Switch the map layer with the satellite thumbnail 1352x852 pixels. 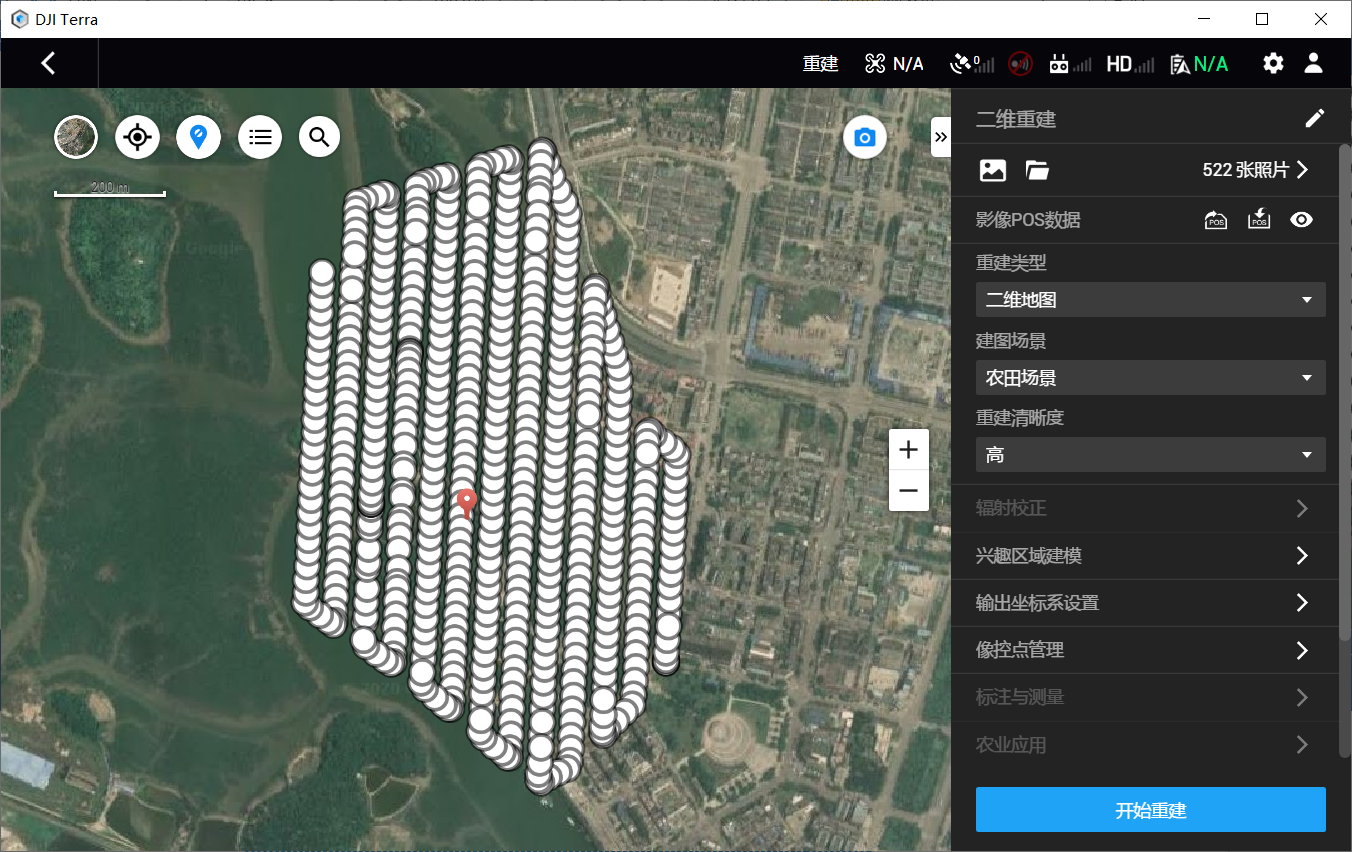pyautogui.click(x=76, y=137)
